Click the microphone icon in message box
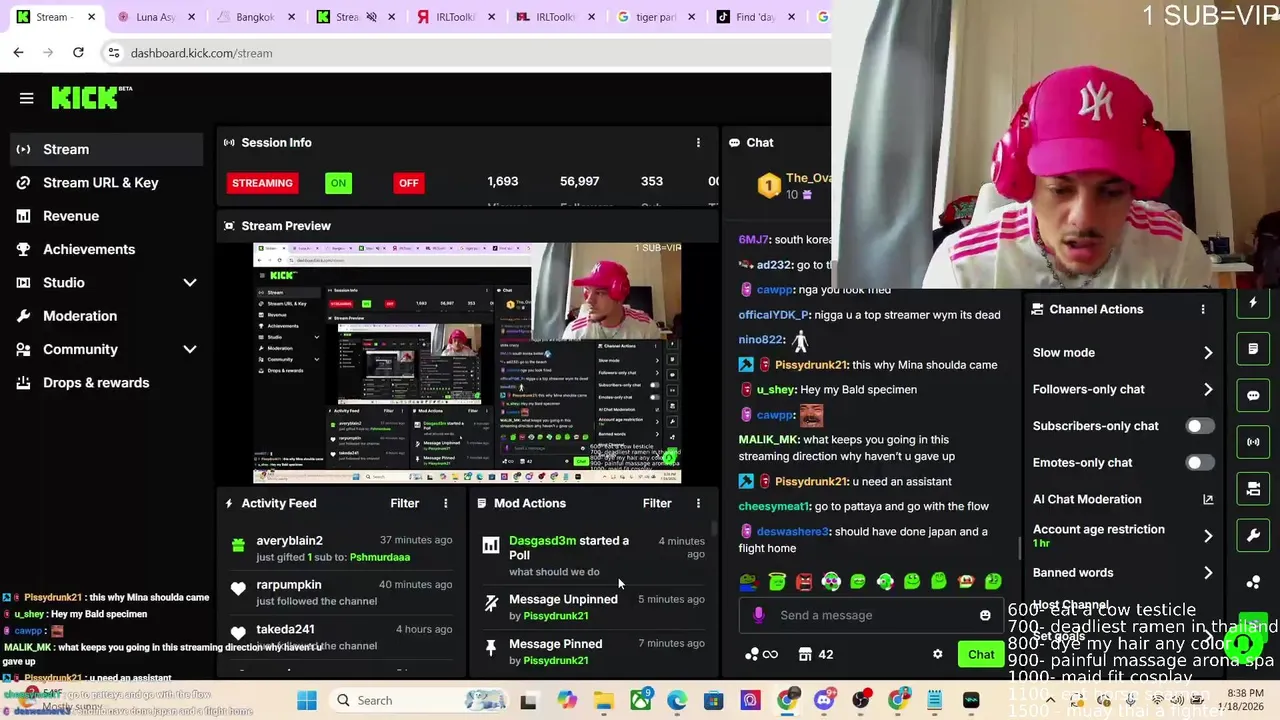Viewport: 1280px width, 720px height. point(759,615)
